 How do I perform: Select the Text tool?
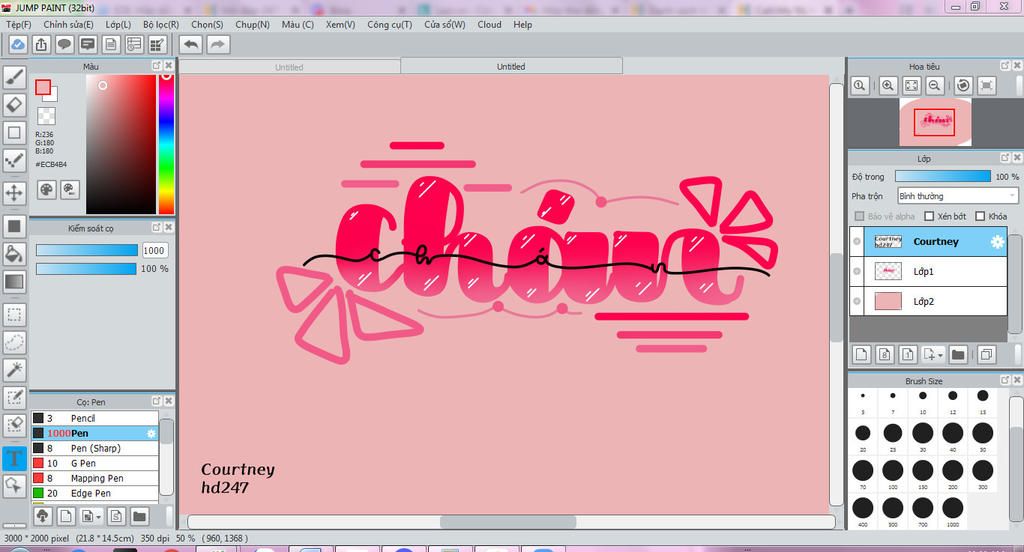point(14,458)
